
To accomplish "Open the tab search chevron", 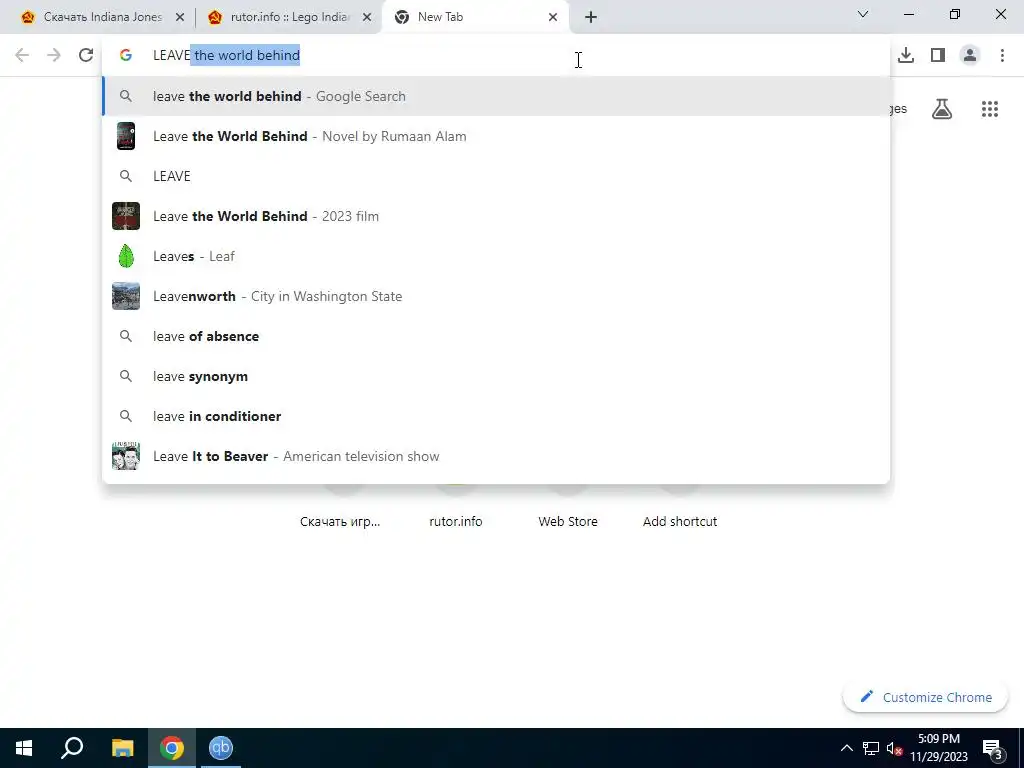I will tap(863, 14).
